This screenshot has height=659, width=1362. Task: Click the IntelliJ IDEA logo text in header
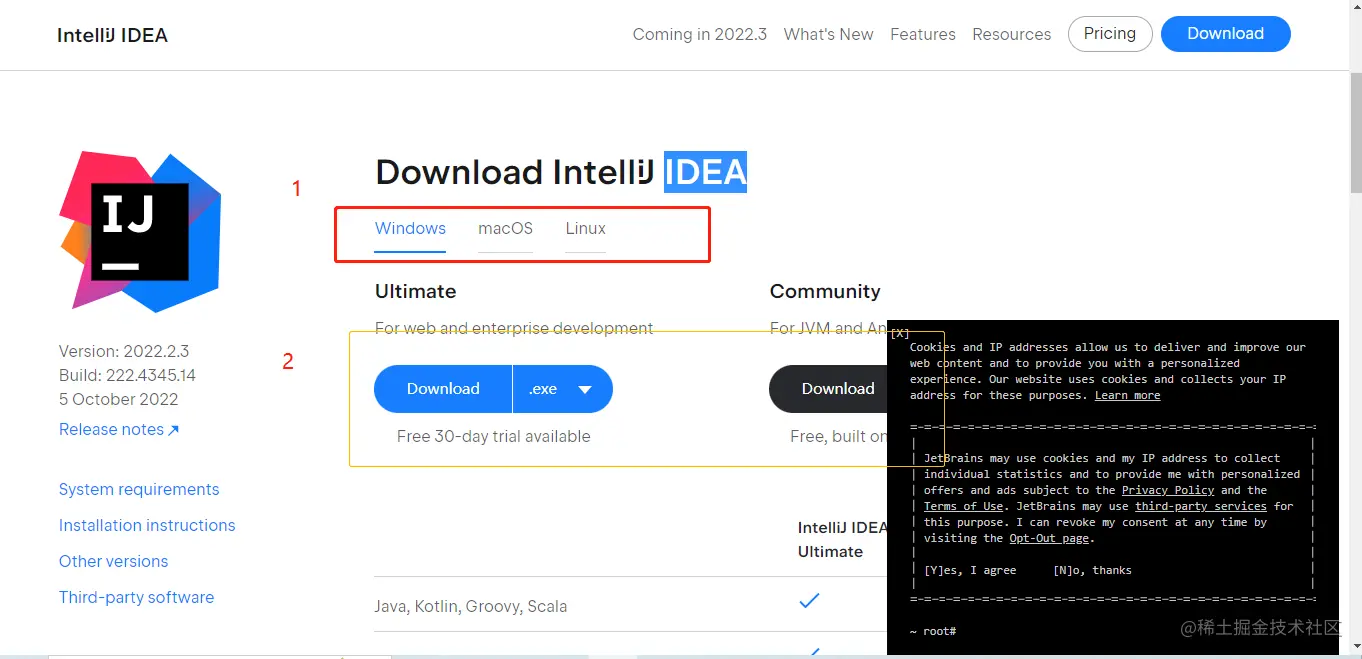tap(112, 35)
